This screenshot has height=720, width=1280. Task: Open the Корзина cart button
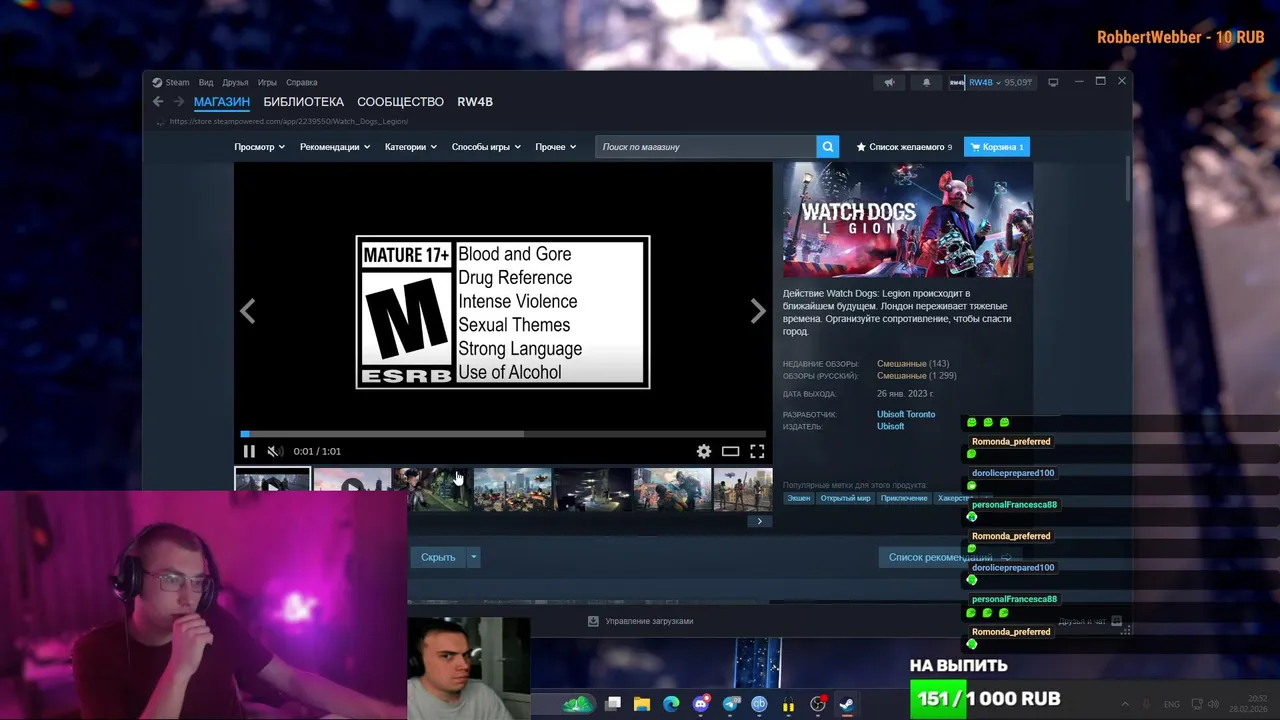(997, 147)
